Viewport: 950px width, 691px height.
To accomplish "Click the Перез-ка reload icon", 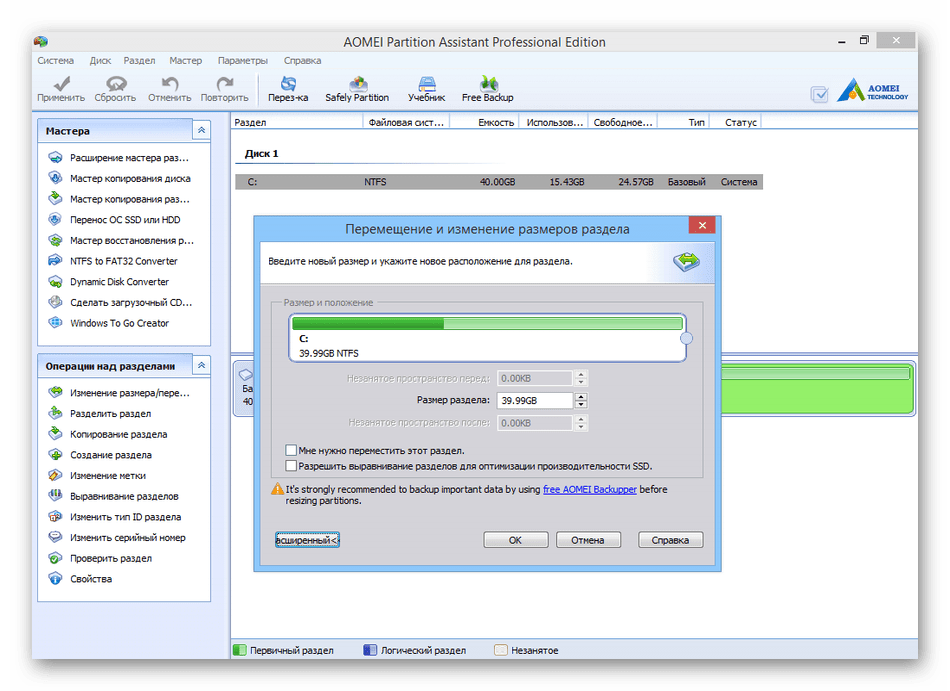I will [288, 83].
